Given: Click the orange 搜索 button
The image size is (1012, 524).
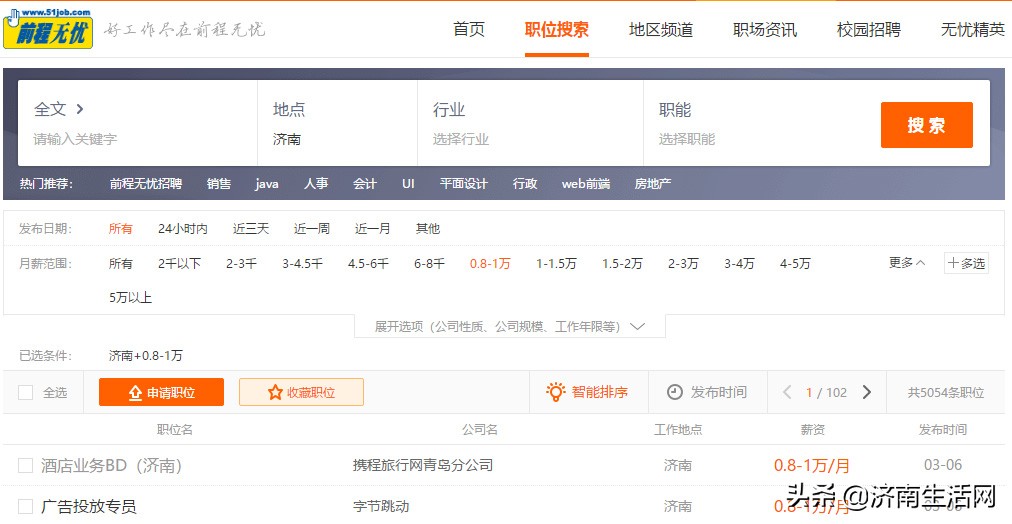Looking at the screenshot, I should click(x=926, y=125).
